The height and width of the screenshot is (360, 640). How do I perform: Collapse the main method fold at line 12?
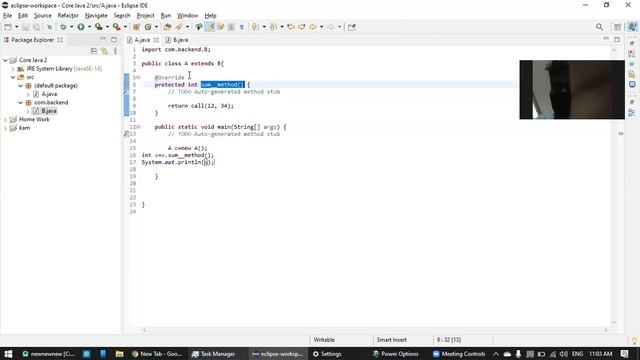tap(138, 127)
